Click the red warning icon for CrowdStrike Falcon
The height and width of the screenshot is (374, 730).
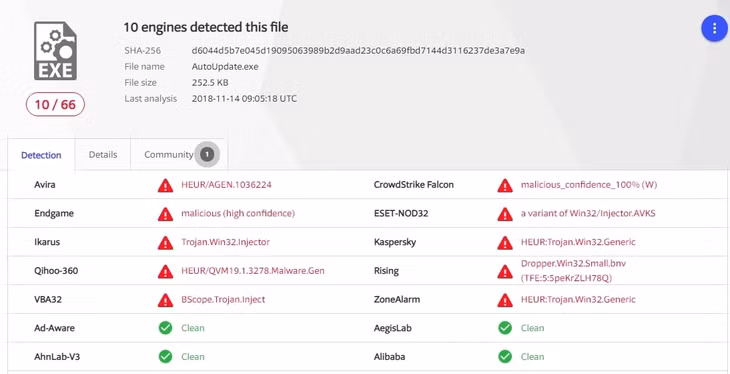click(505, 185)
